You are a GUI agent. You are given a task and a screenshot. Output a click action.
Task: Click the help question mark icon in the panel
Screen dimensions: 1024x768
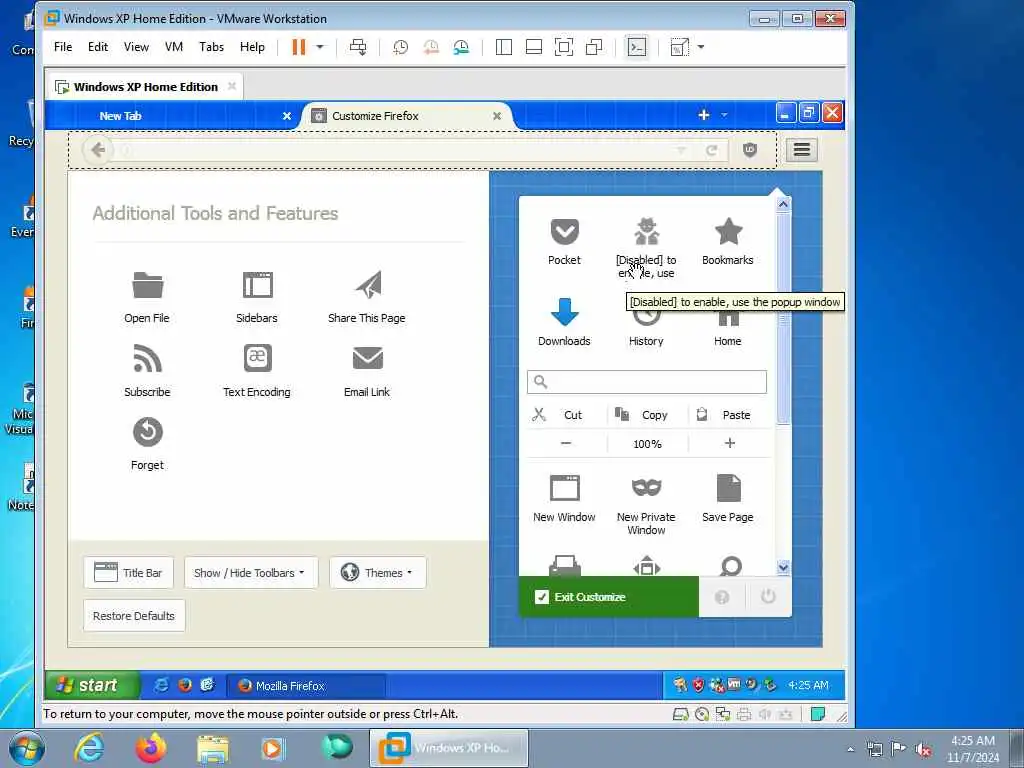tap(722, 597)
